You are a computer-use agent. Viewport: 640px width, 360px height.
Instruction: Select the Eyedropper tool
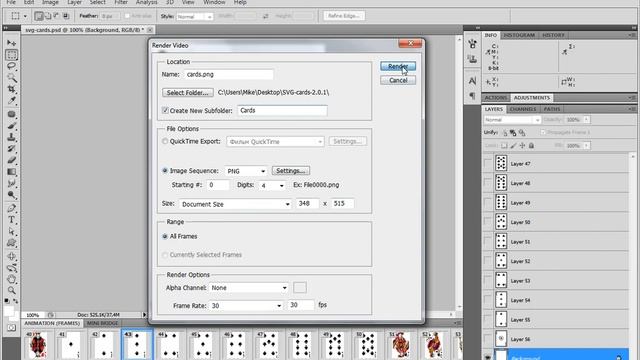(x=11, y=100)
